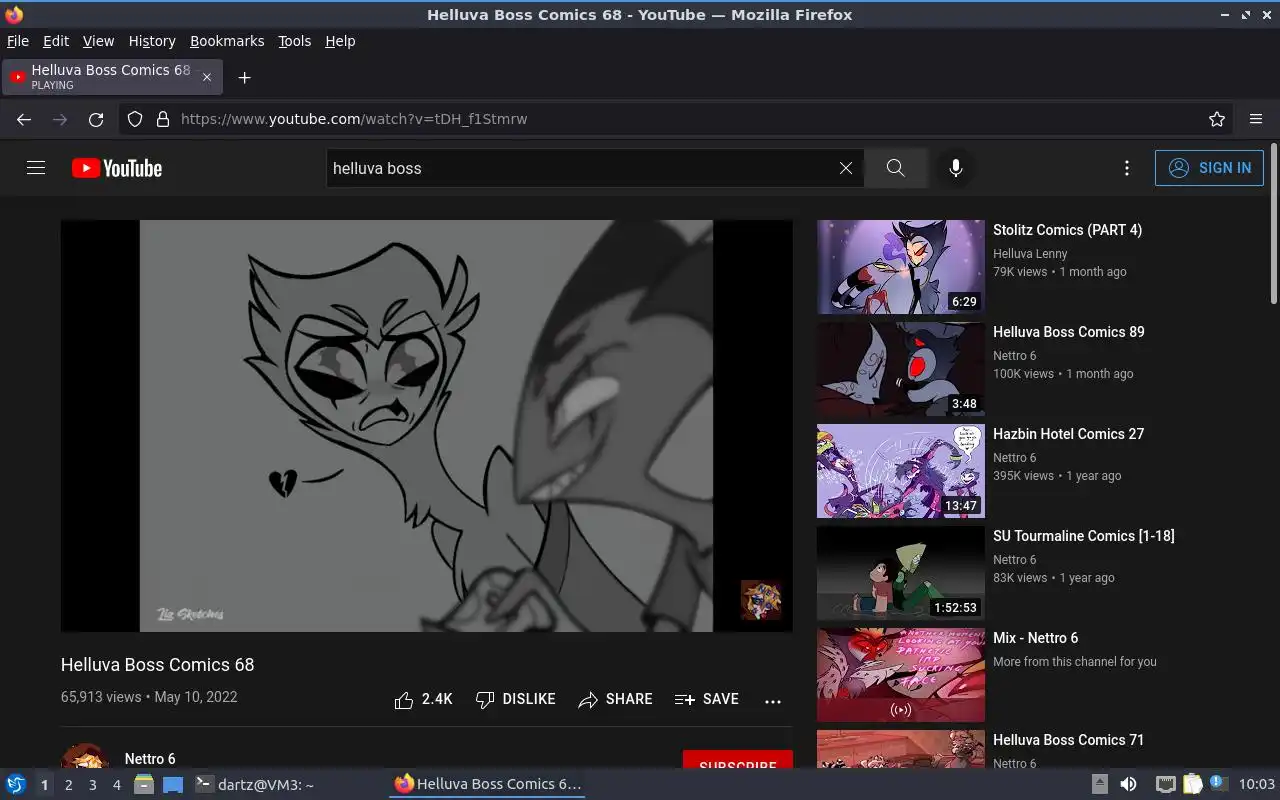Close the Helluva Boss Comics 68 tab
Image resolution: width=1280 pixels, height=800 pixels.
tap(207, 77)
